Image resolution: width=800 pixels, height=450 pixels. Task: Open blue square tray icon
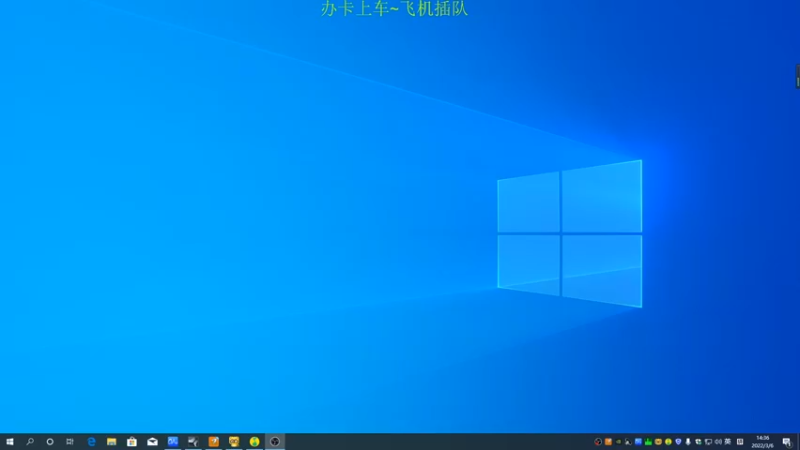point(638,442)
